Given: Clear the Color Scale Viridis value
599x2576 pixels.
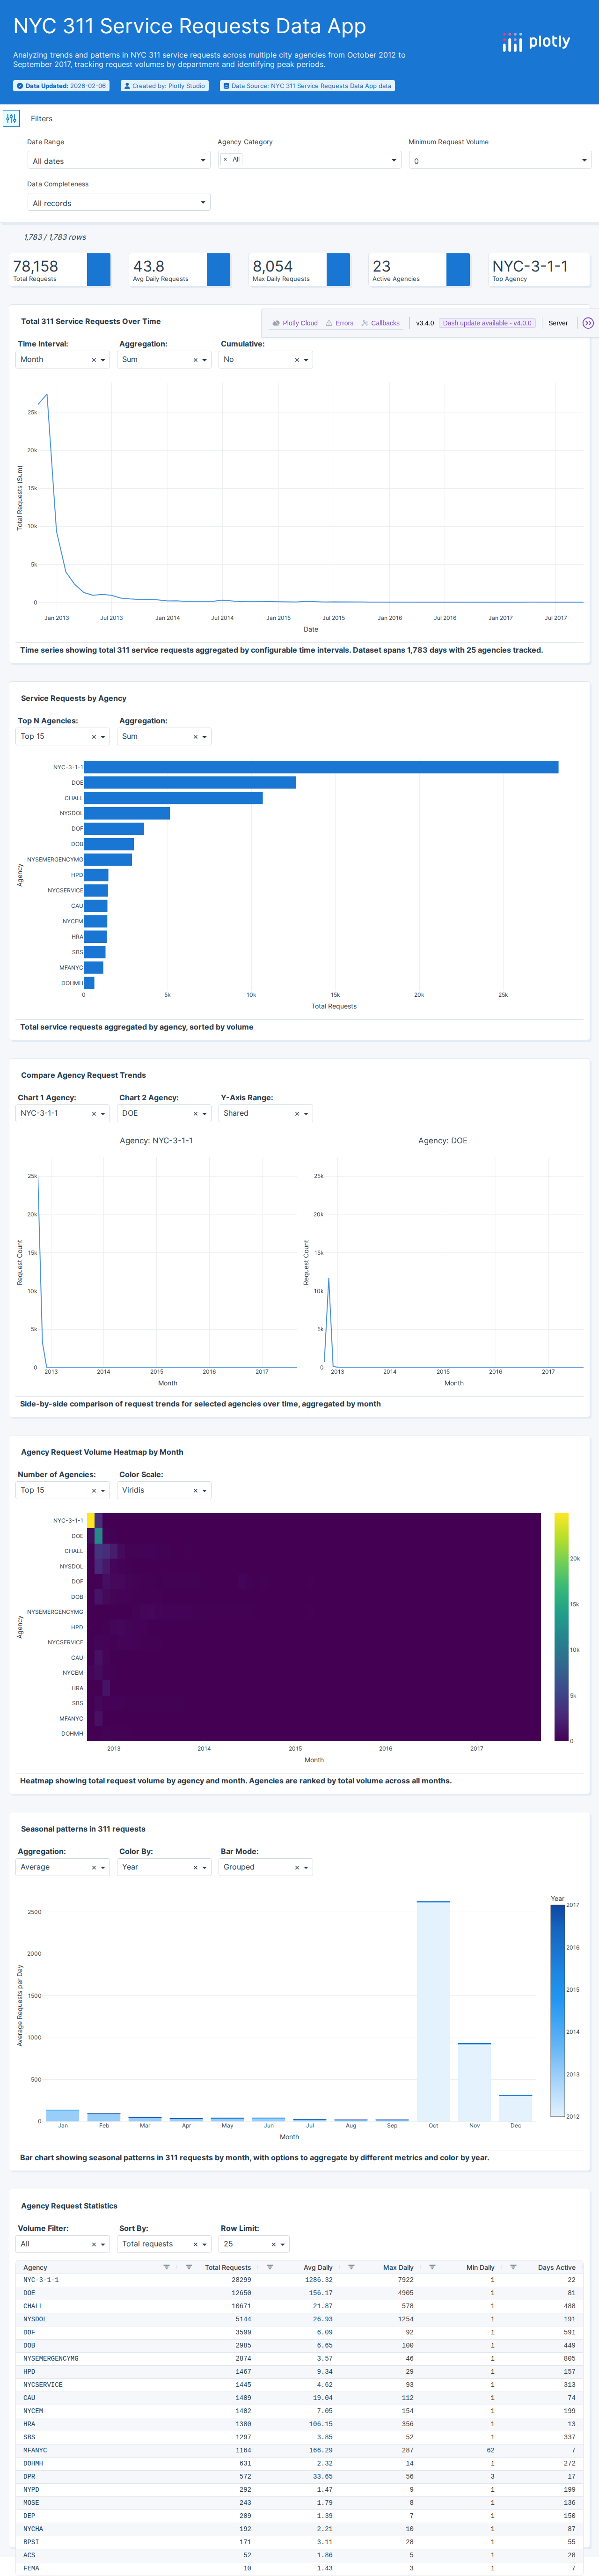Looking at the screenshot, I should pyautogui.click(x=195, y=1491).
